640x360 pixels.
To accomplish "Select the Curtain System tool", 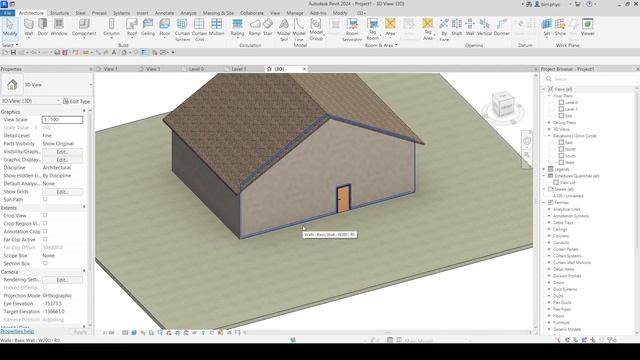I will coord(182,29).
